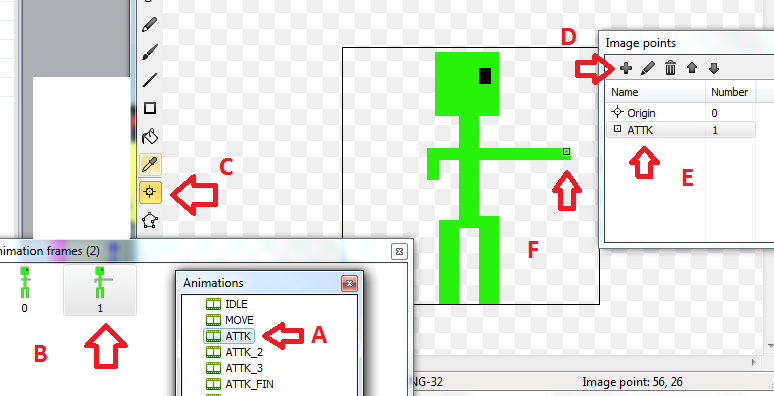This screenshot has width=774, height=396.
Task: Select the Collision Polygon tool
Action: 150,220
